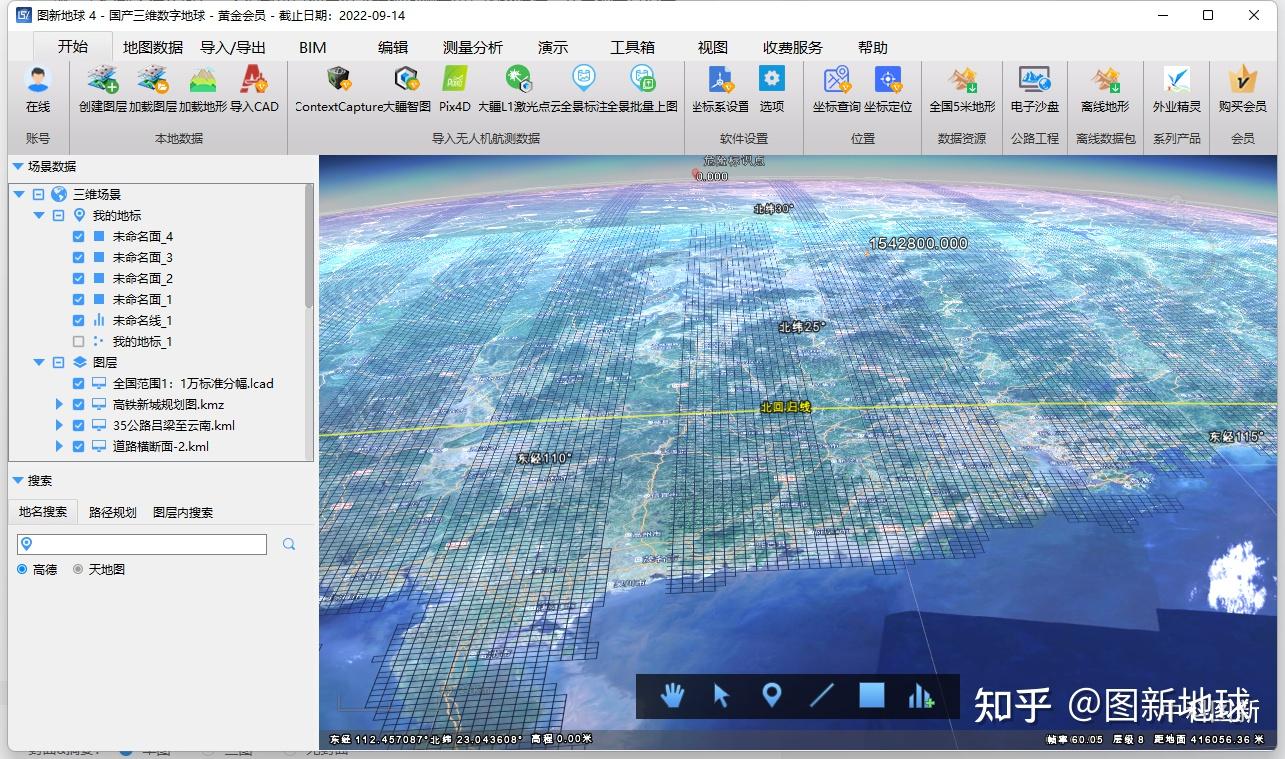Click the search magnifier icon

point(289,544)
